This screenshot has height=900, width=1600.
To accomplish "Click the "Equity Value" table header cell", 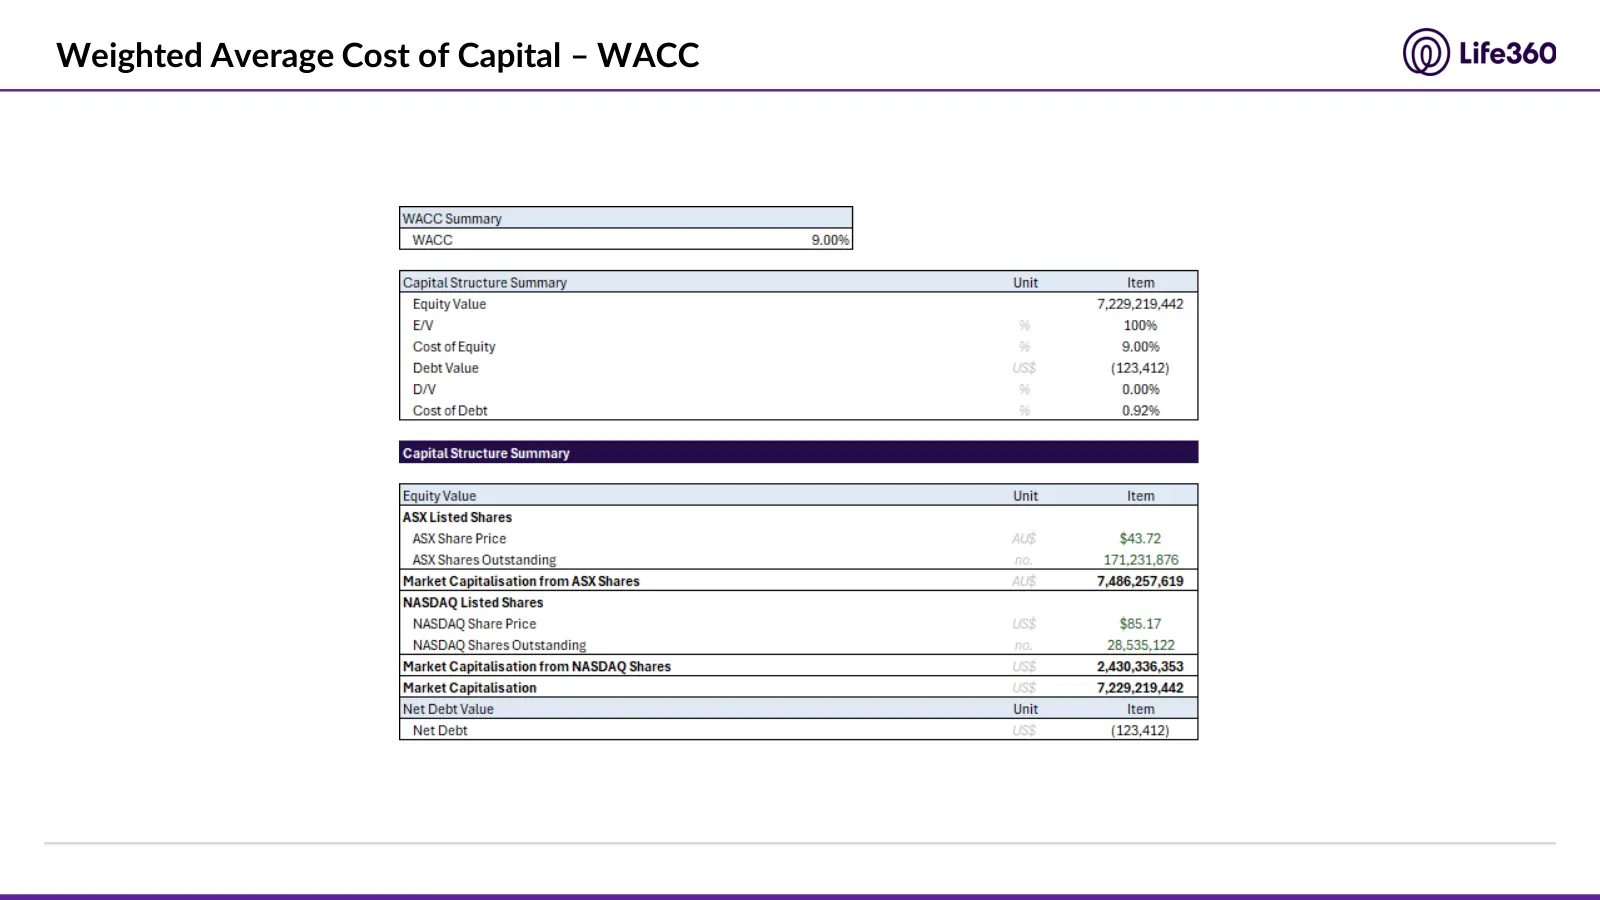I will click(439, 496).
